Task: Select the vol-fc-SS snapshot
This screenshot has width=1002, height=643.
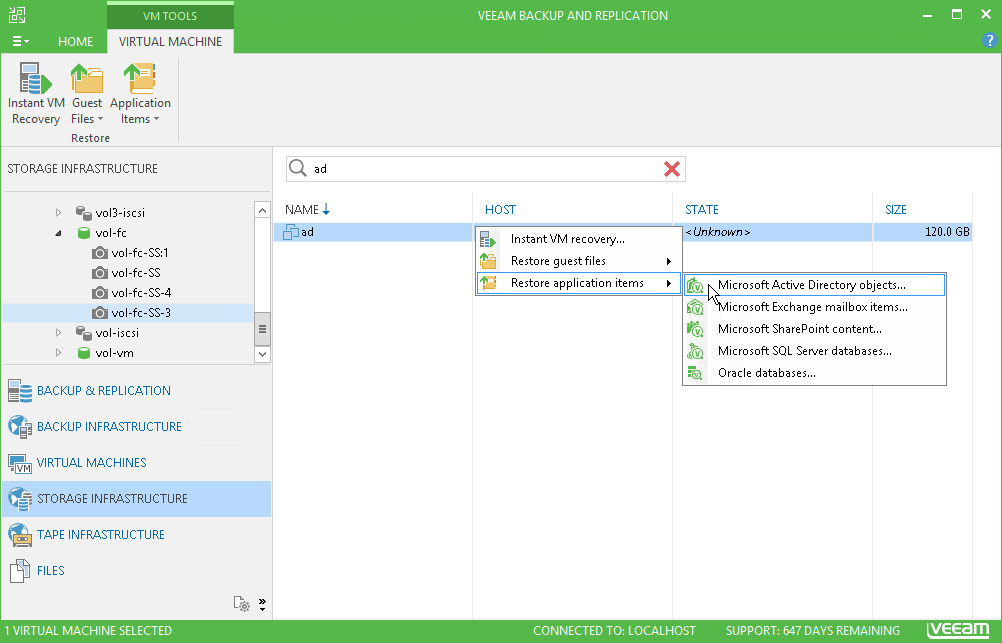Action: pyautogui.click(x=135, y=273)
